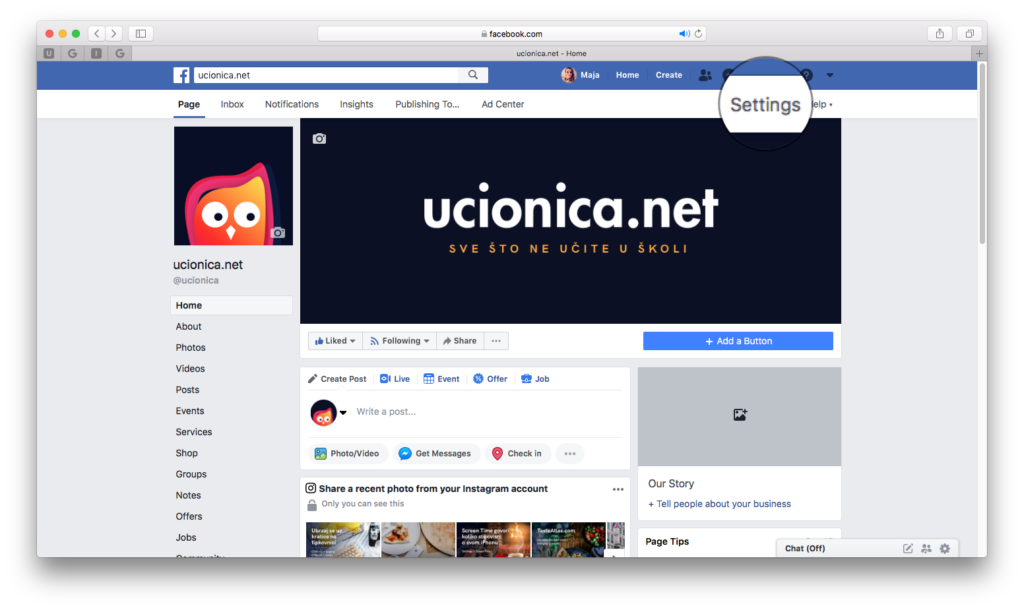Mute the tab audio speaker icon
1024x610 pixels.
(x=684, y=33)
